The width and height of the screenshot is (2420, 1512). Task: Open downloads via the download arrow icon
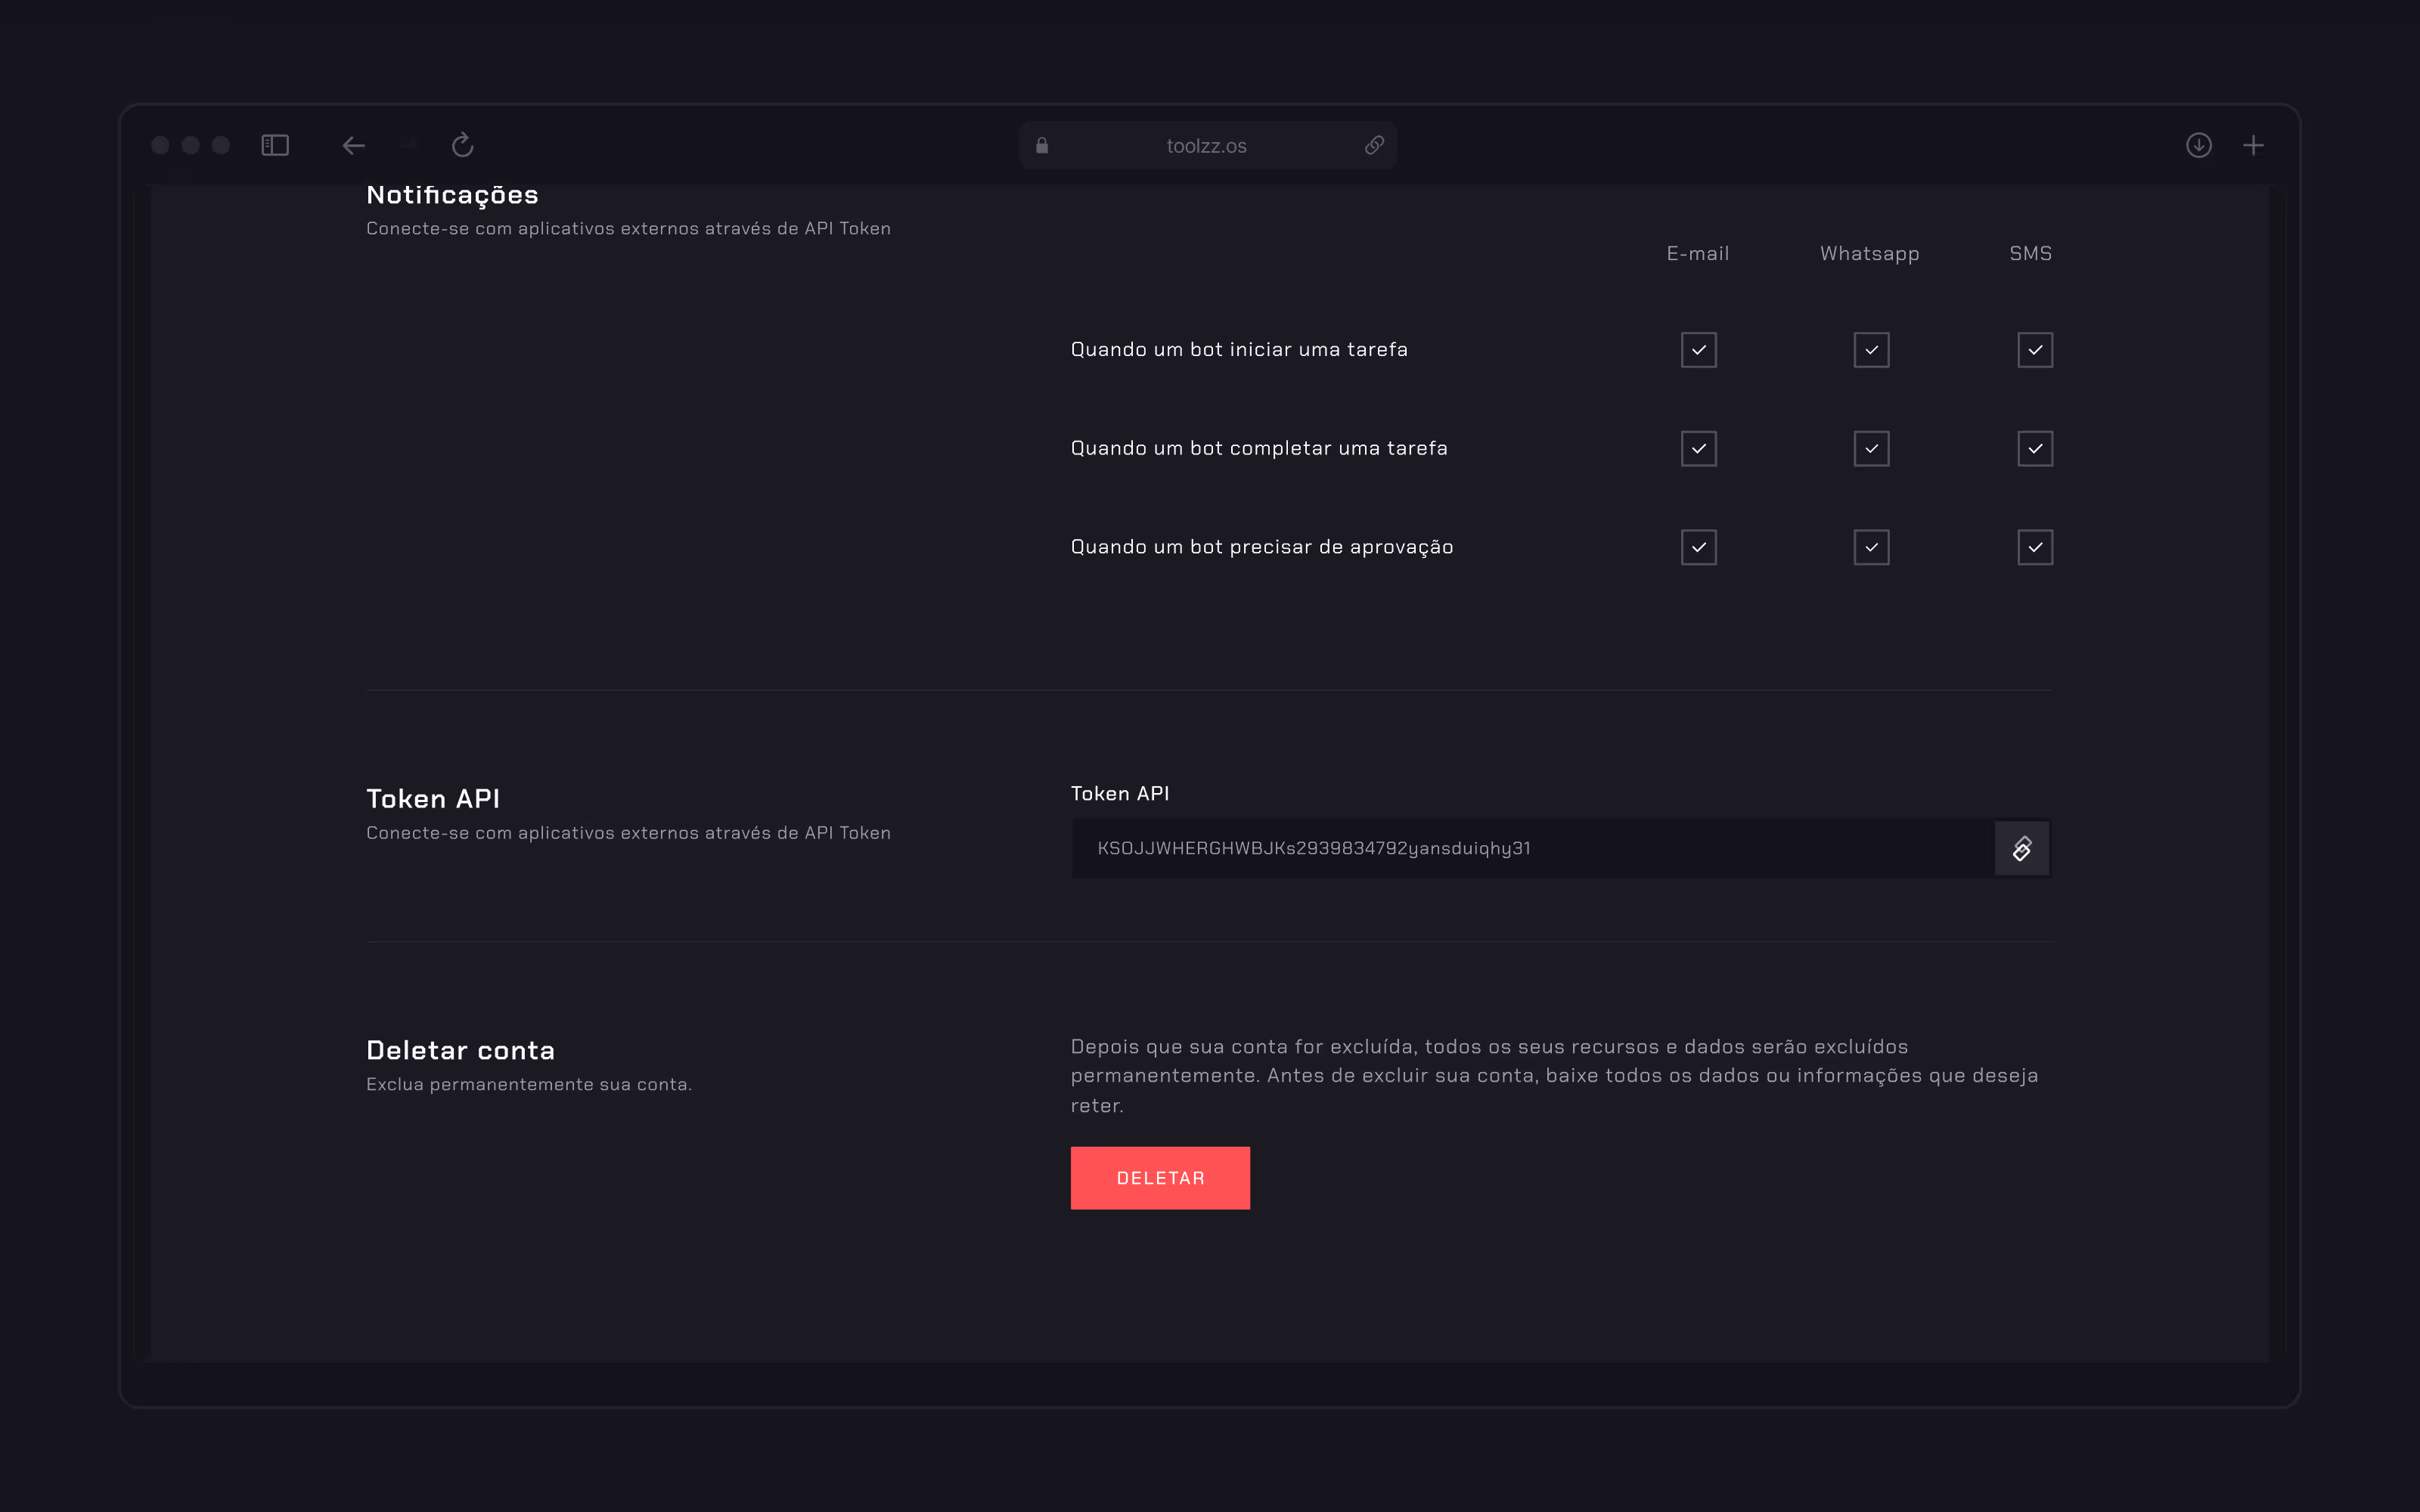click(x=2198, y=146)
